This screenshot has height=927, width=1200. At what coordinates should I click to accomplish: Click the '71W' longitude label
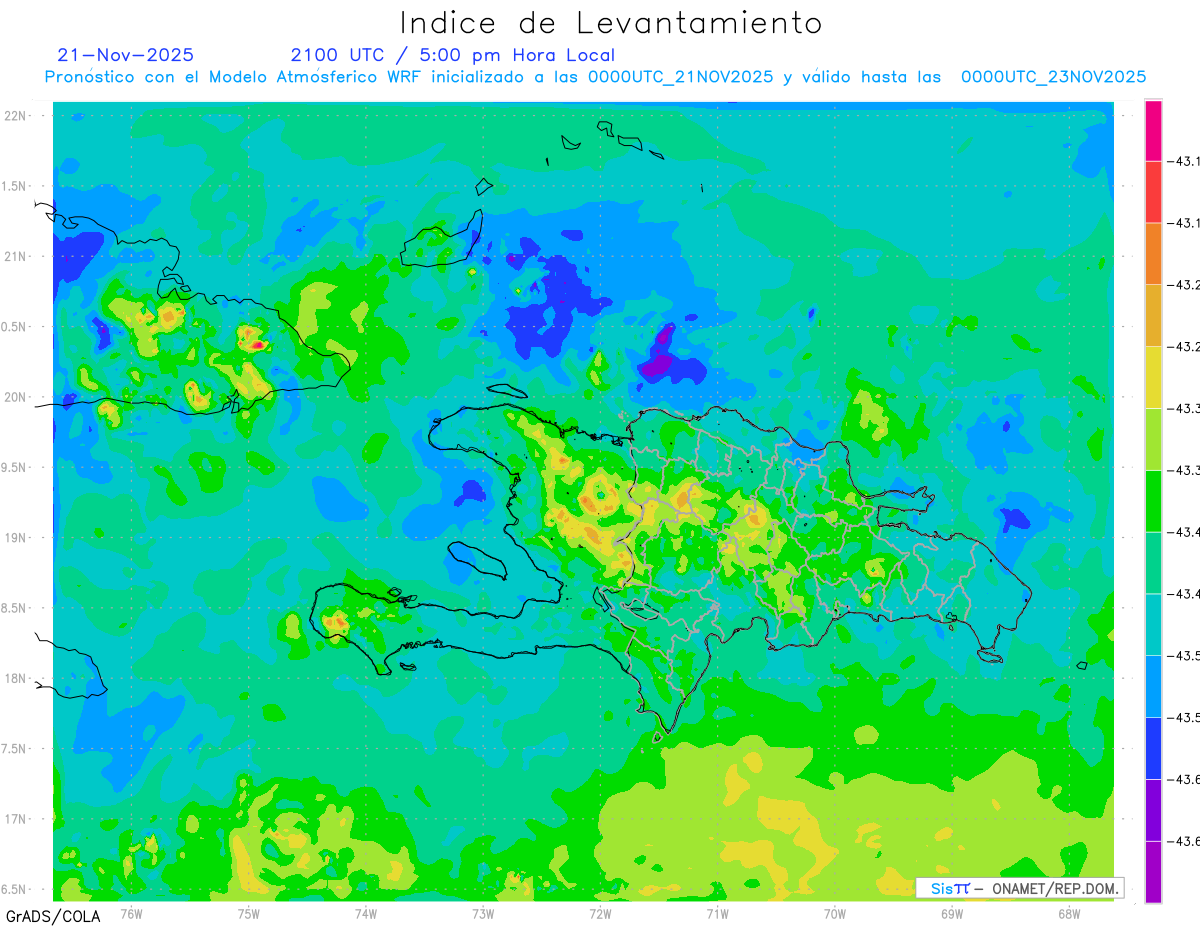[x=717, y=914]
